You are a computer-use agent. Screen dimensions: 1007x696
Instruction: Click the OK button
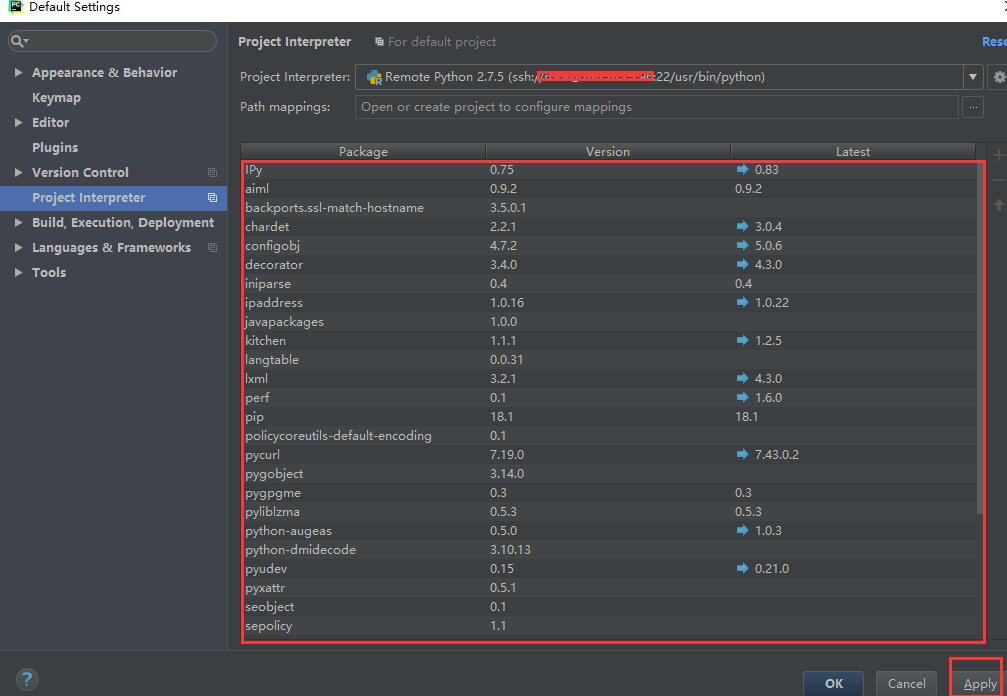834,684
